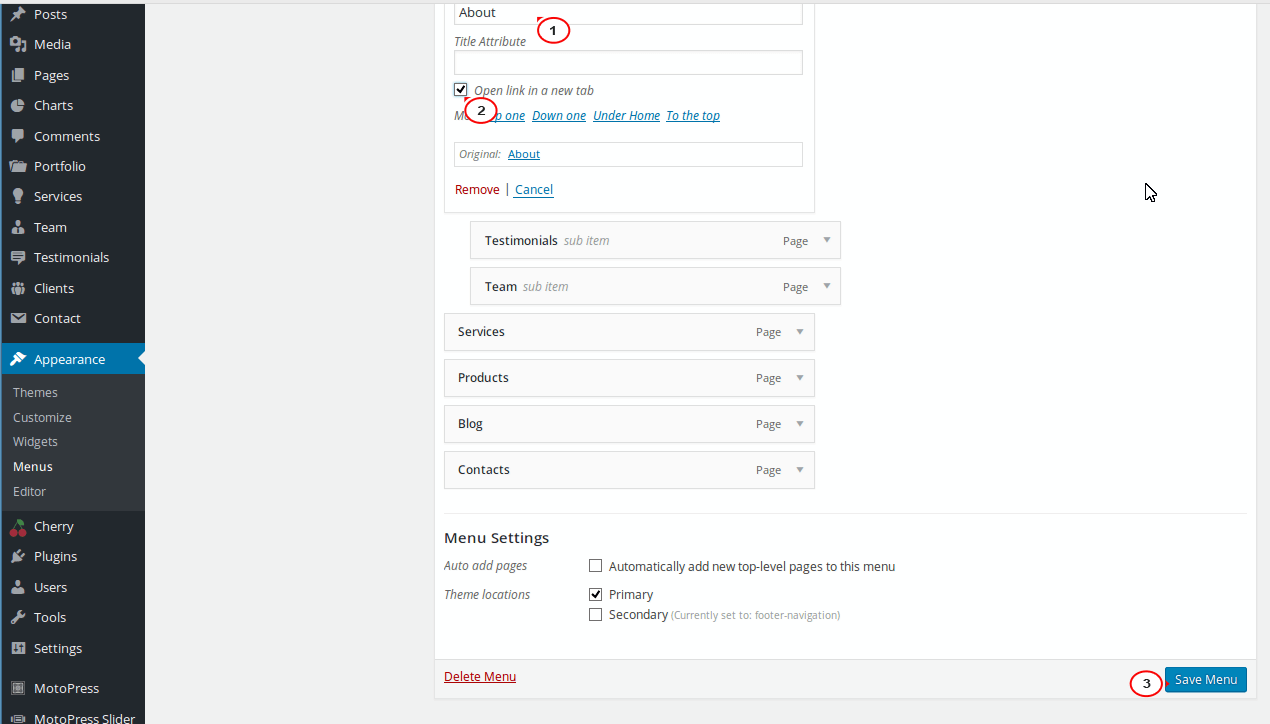
Task: Expand the Testimonials sub item options
Action: point(826,240)
